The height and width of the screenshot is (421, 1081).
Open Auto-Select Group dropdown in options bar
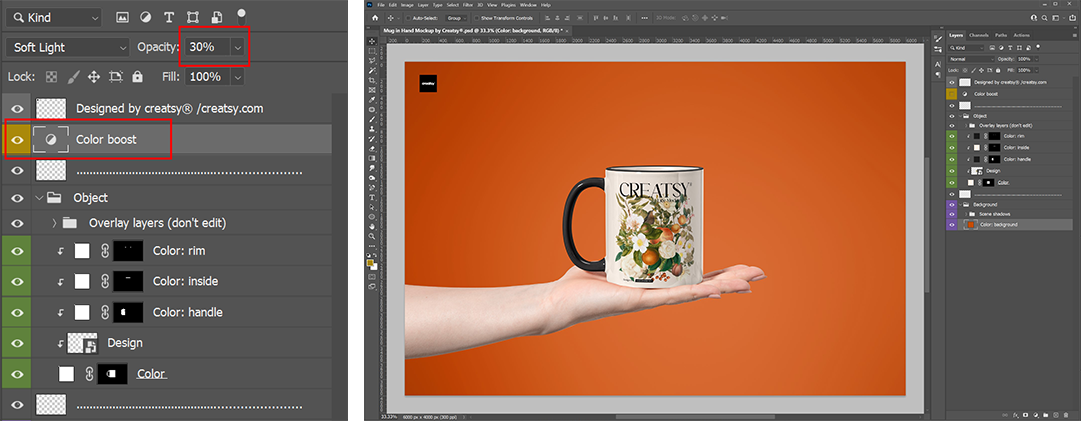[456, 18]
